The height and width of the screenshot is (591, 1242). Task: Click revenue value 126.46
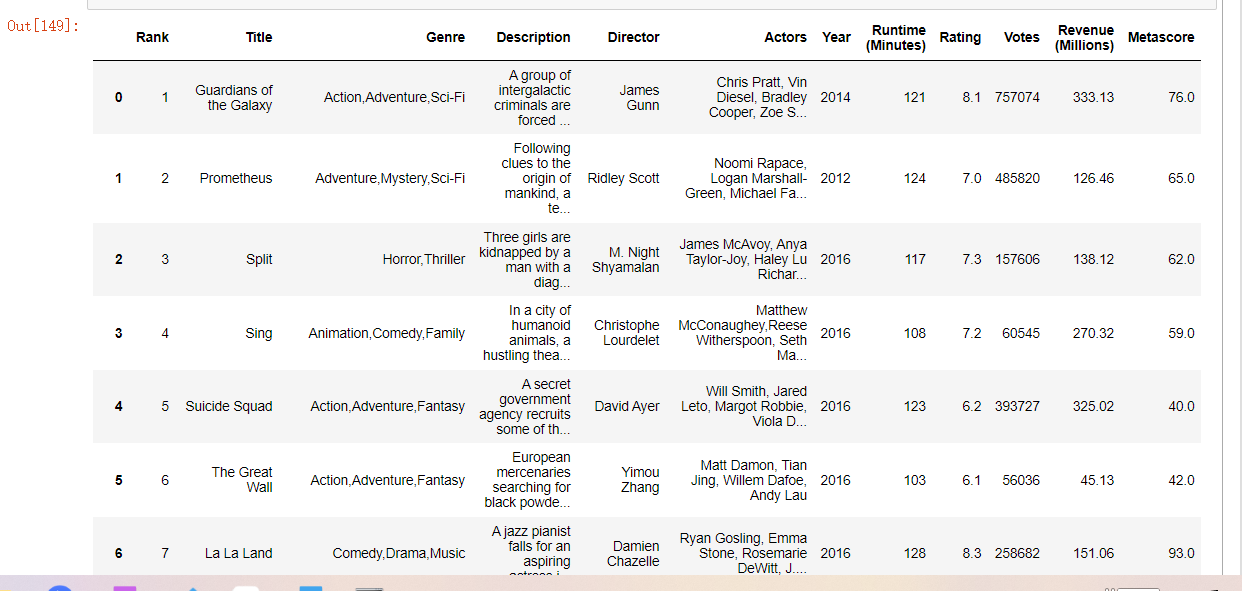1093,178
